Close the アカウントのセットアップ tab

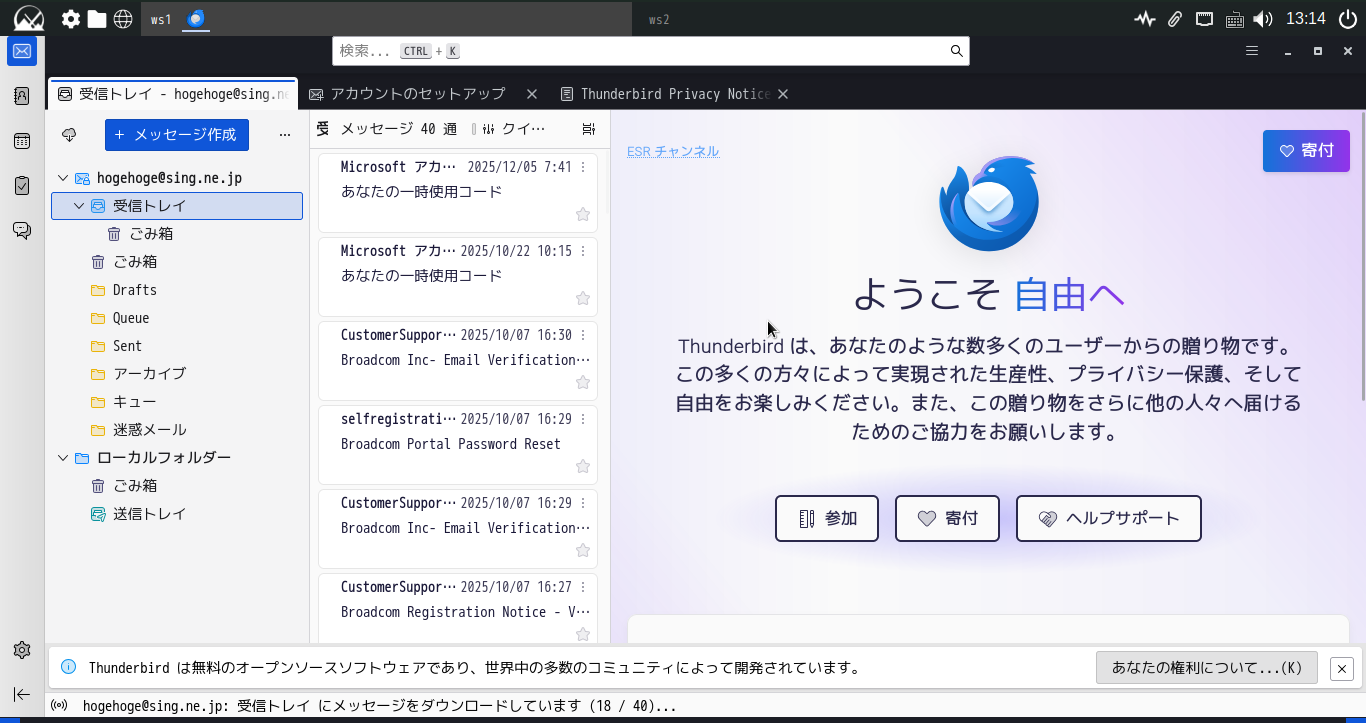[x=532, y=94]
